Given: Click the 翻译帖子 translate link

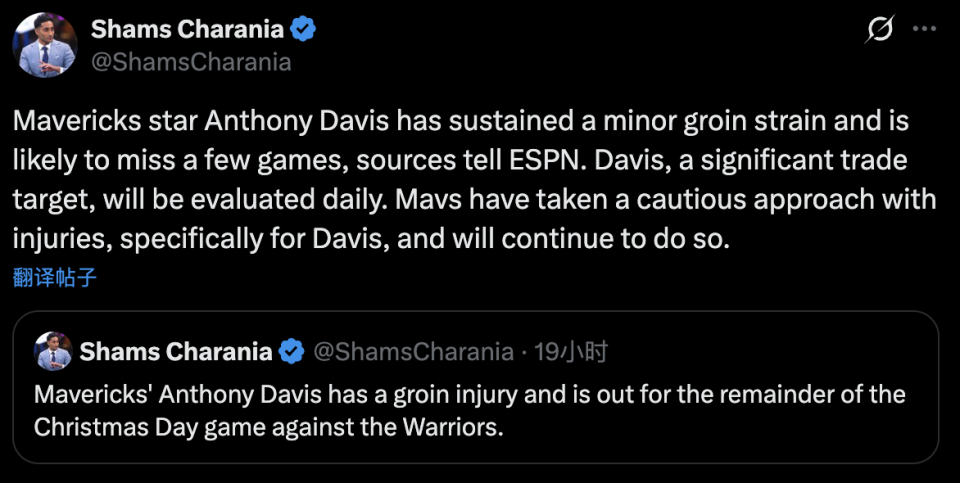Looking at the screenshot, I should point(55,277).
